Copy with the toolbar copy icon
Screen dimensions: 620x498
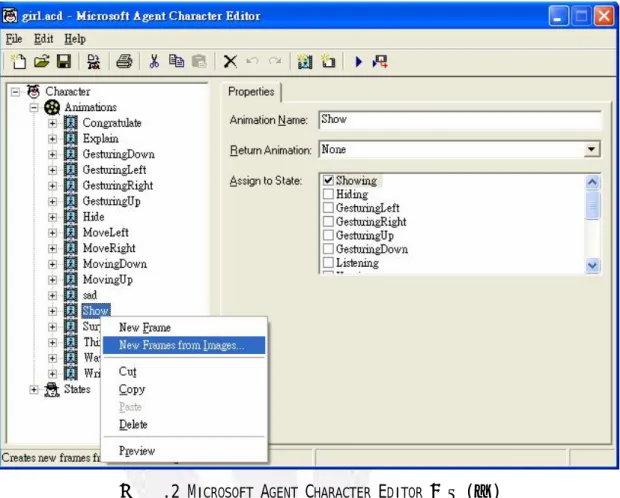click(176, 61)
